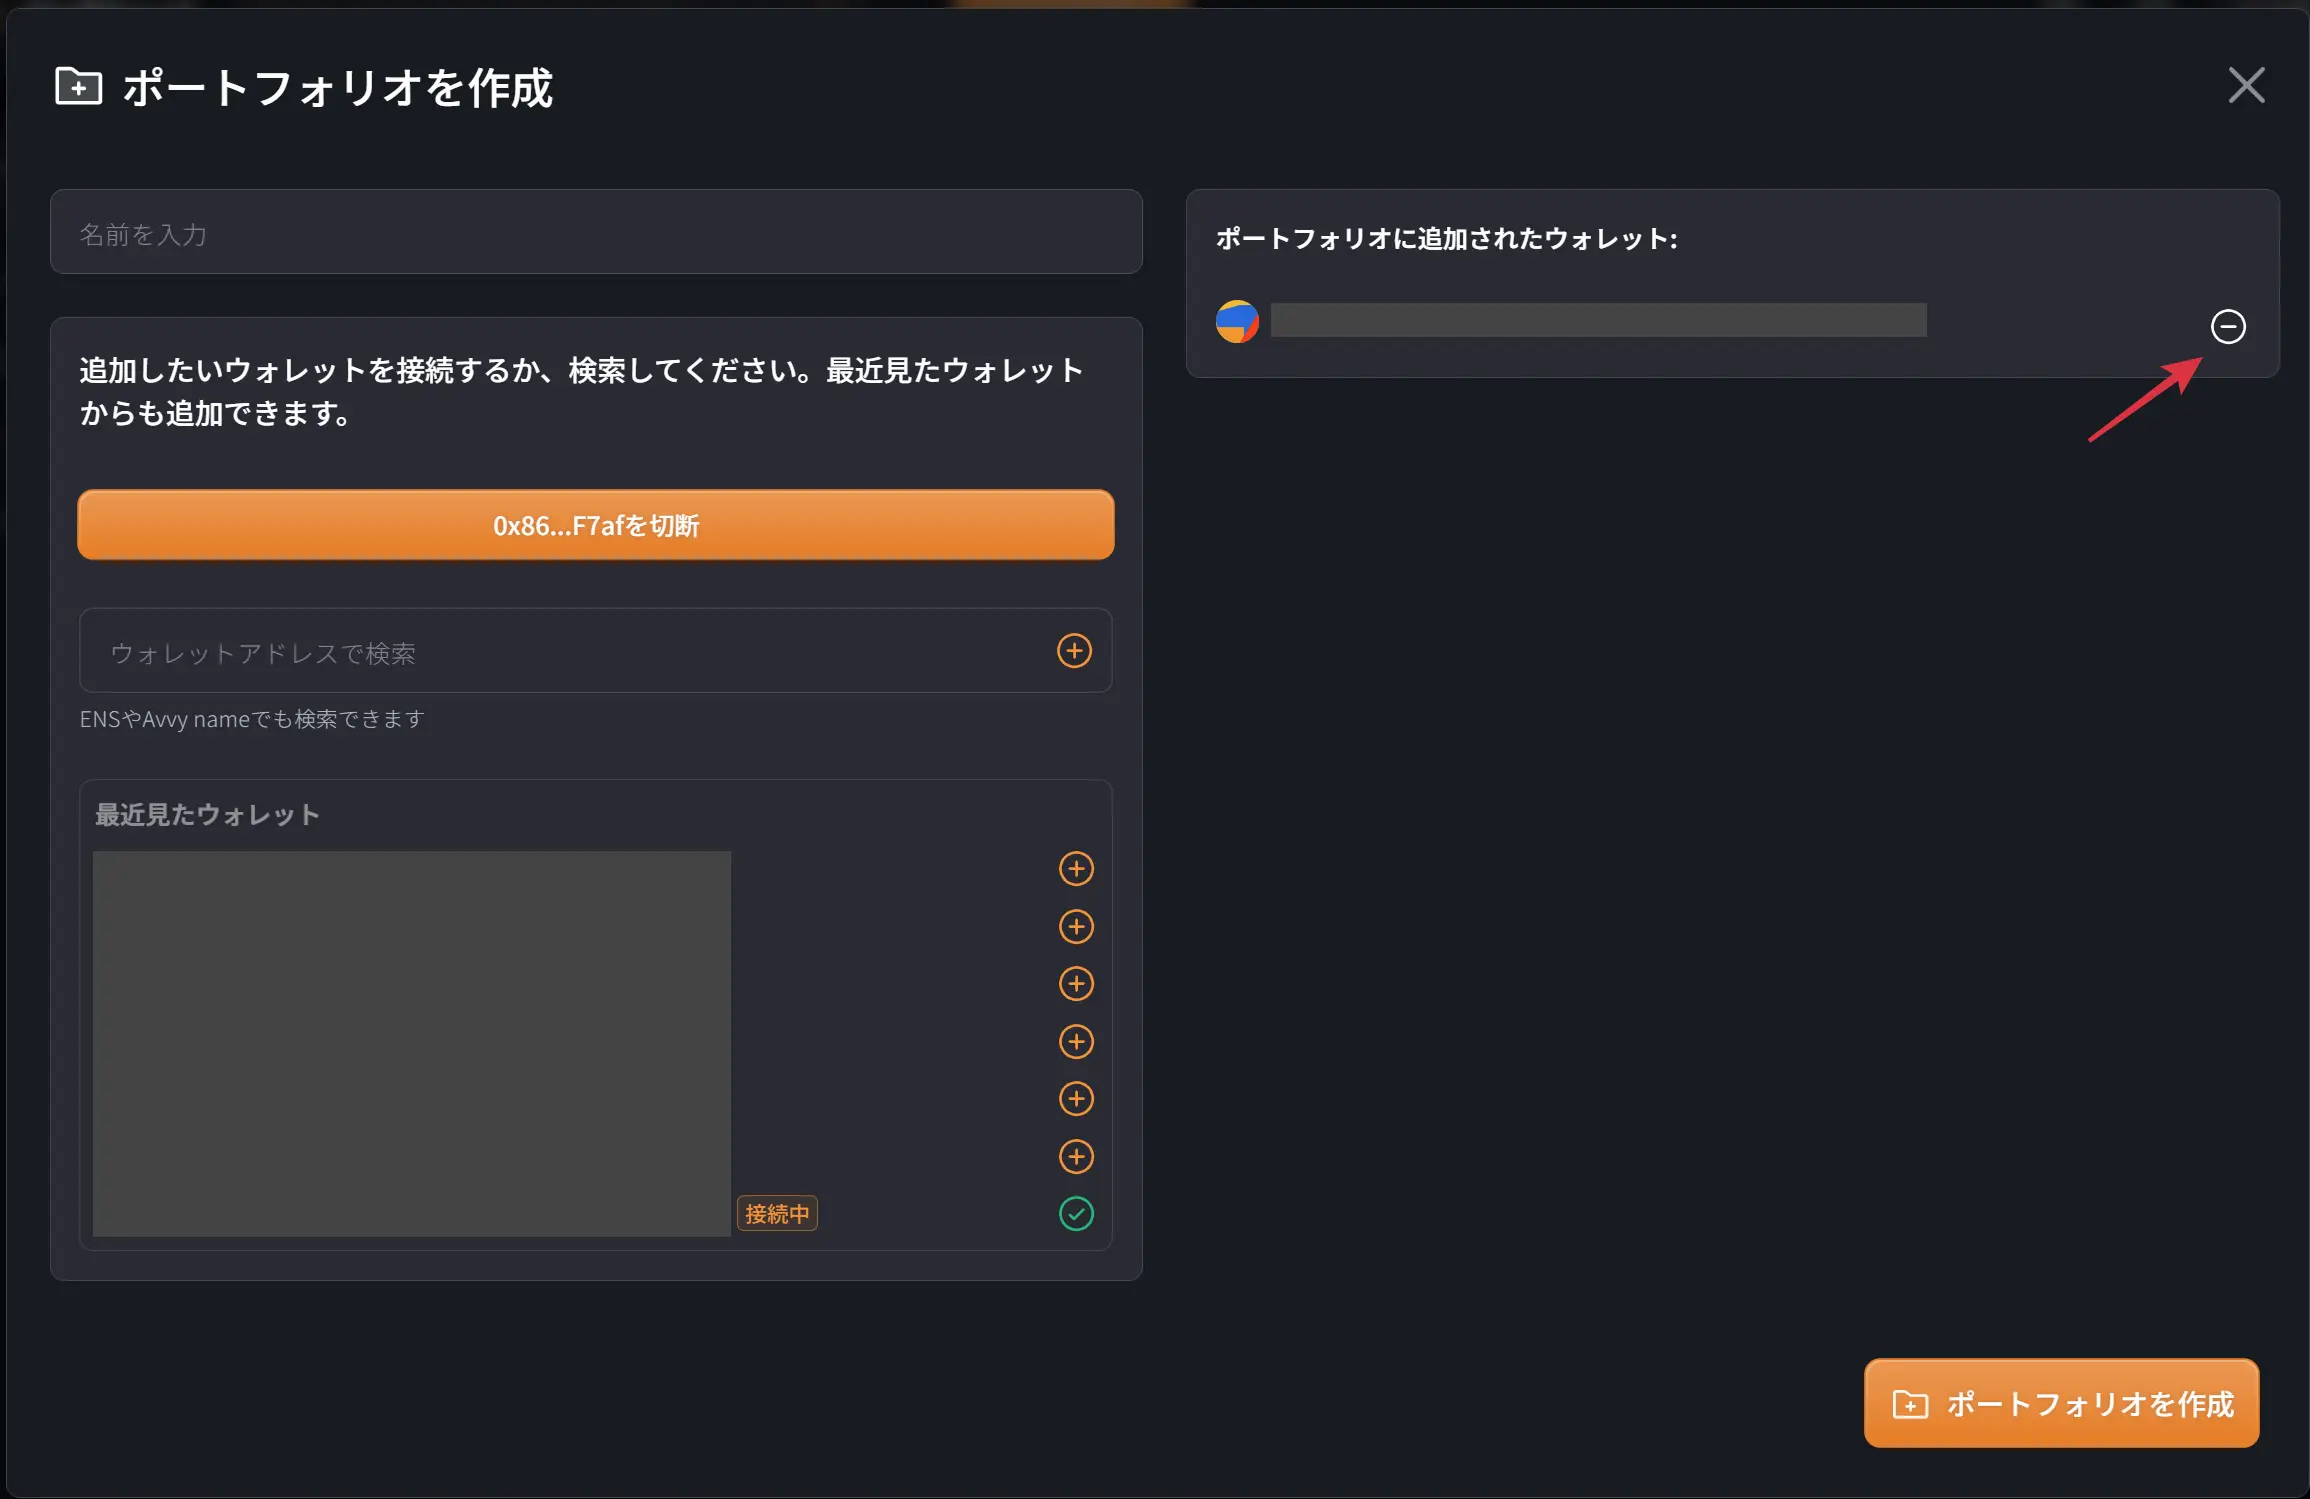Add the first recently viewed wallet
Screen dimensions: 2310x1499
[x=1076, y=868]
